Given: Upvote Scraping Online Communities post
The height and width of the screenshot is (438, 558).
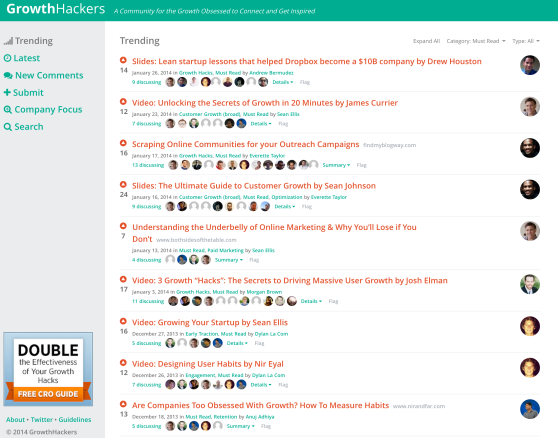Looking at the screenshot, I should 123,143.
